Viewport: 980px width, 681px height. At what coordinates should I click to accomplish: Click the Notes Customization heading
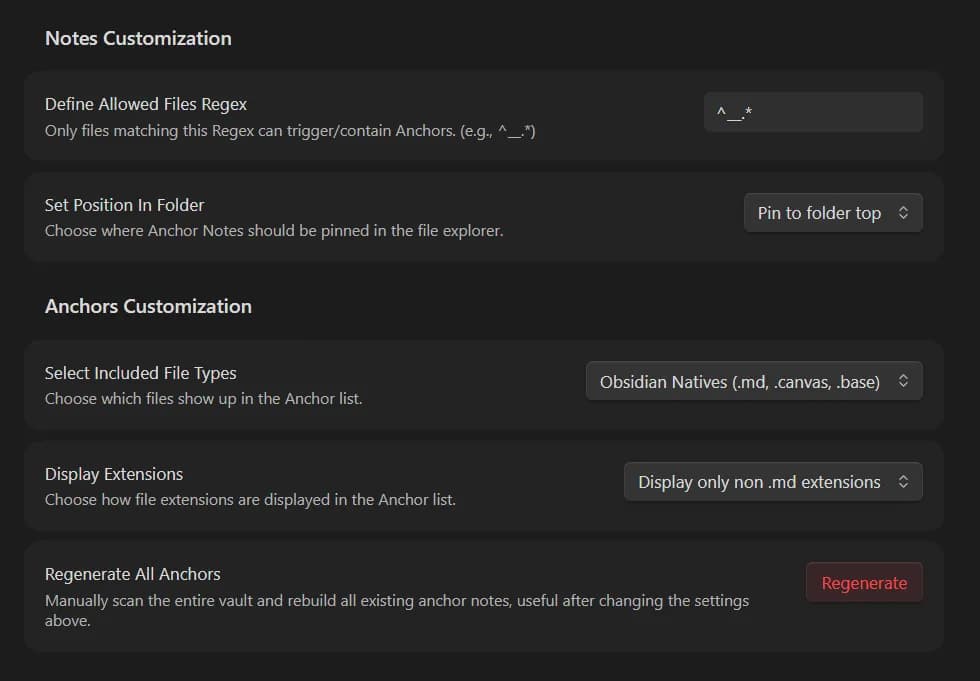138,39
